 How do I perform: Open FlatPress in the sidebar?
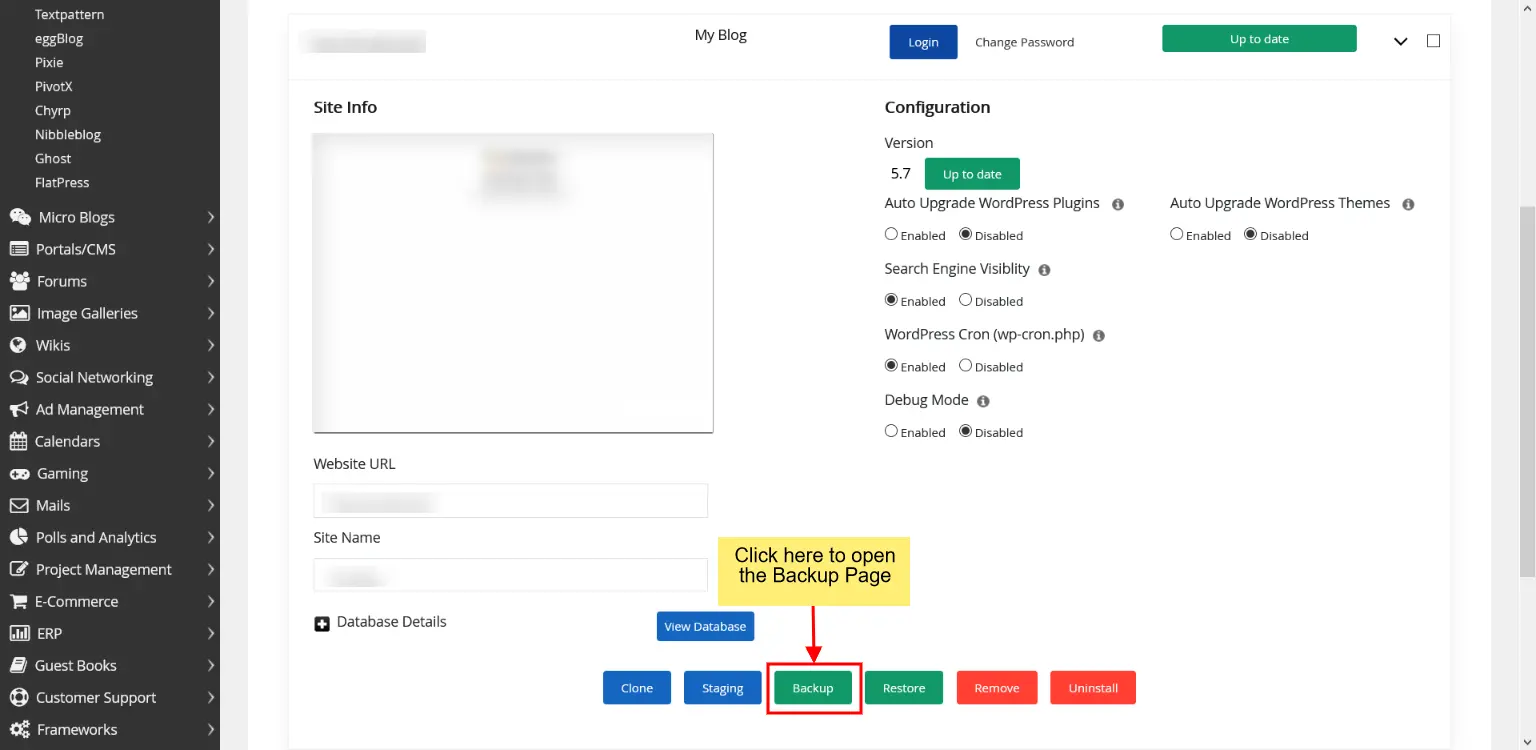tap(60, 182)
